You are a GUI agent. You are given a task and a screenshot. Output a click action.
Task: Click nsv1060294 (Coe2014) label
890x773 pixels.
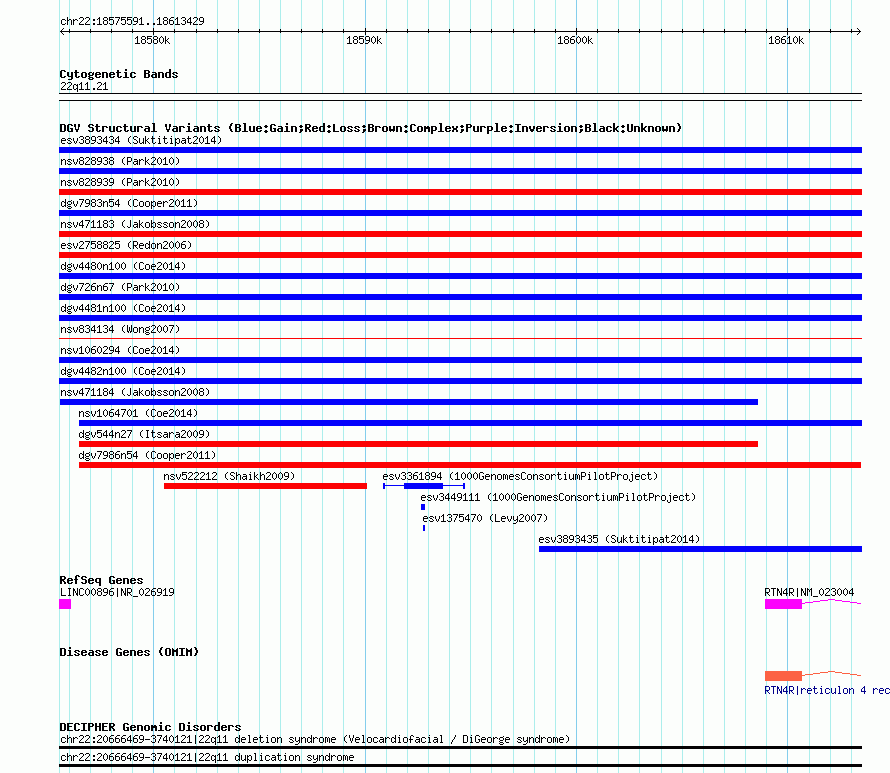coord(120,350)
